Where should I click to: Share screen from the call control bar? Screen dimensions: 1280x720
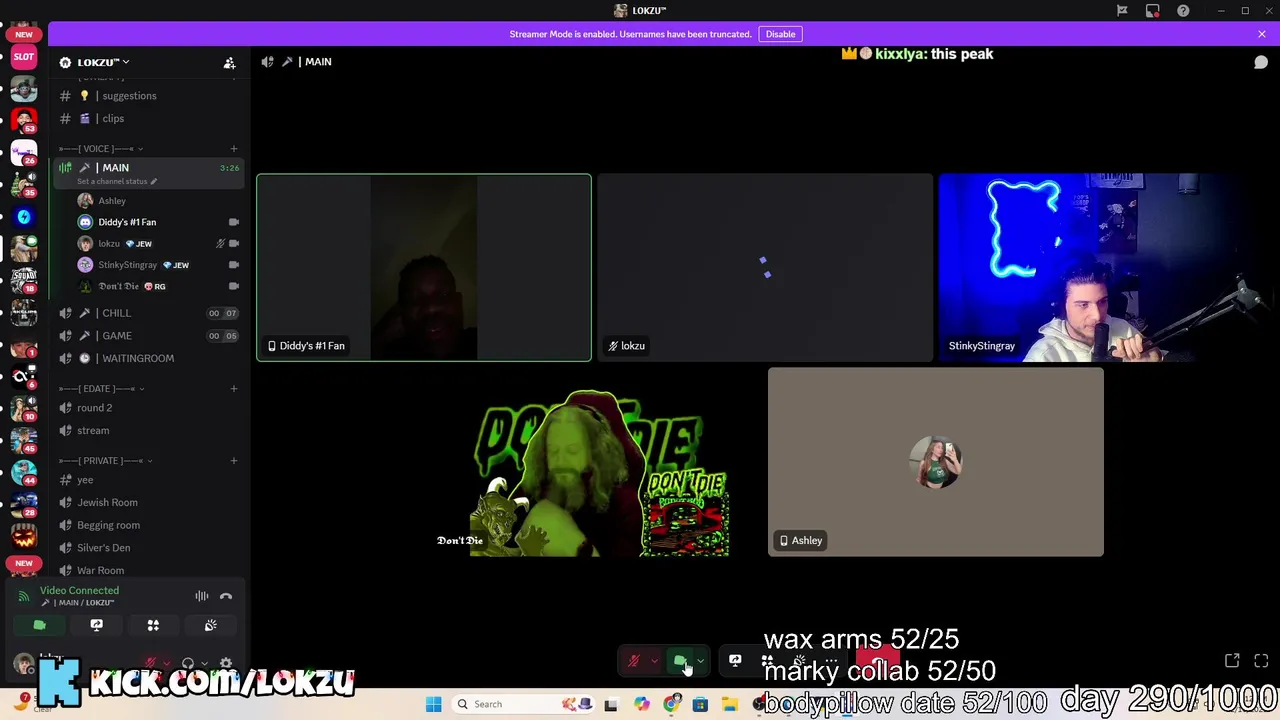click(735, 661)
